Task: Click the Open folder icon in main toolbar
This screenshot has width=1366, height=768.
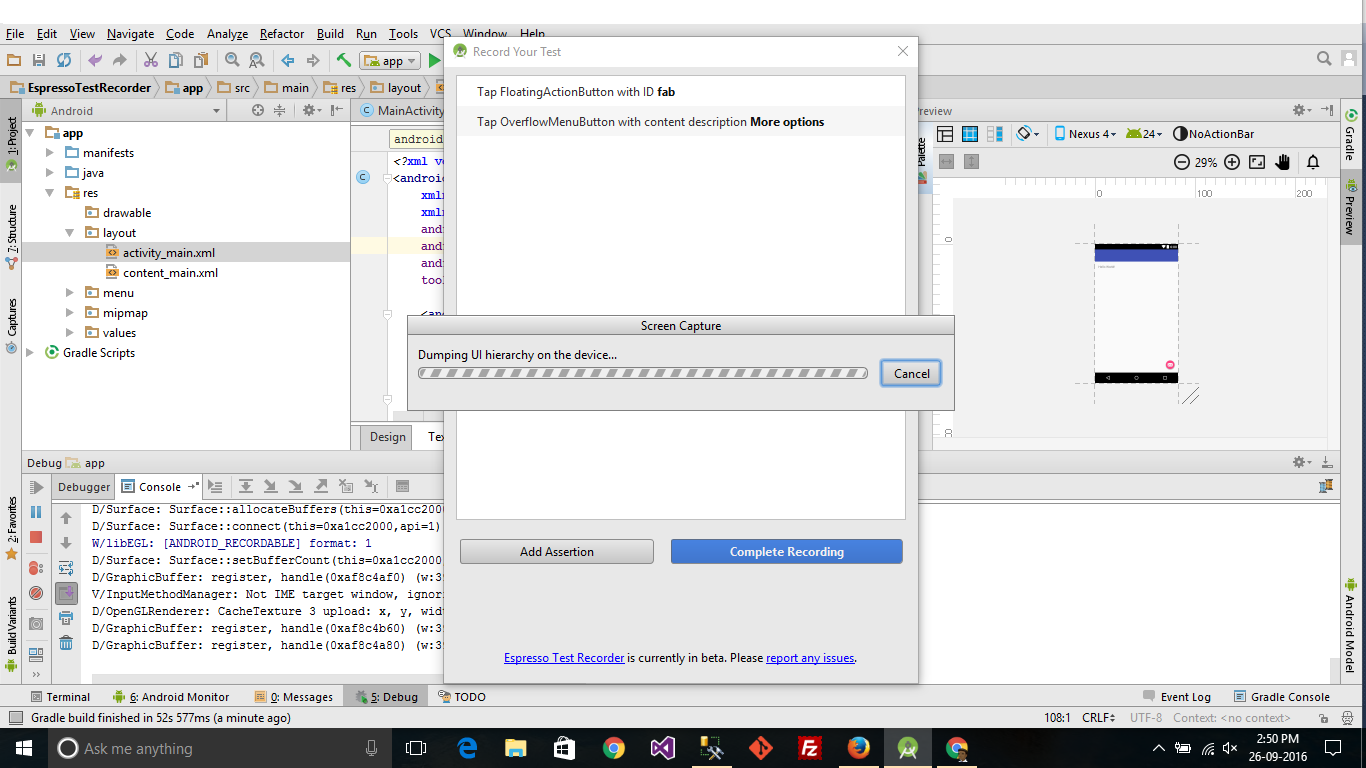Action: 14,61
